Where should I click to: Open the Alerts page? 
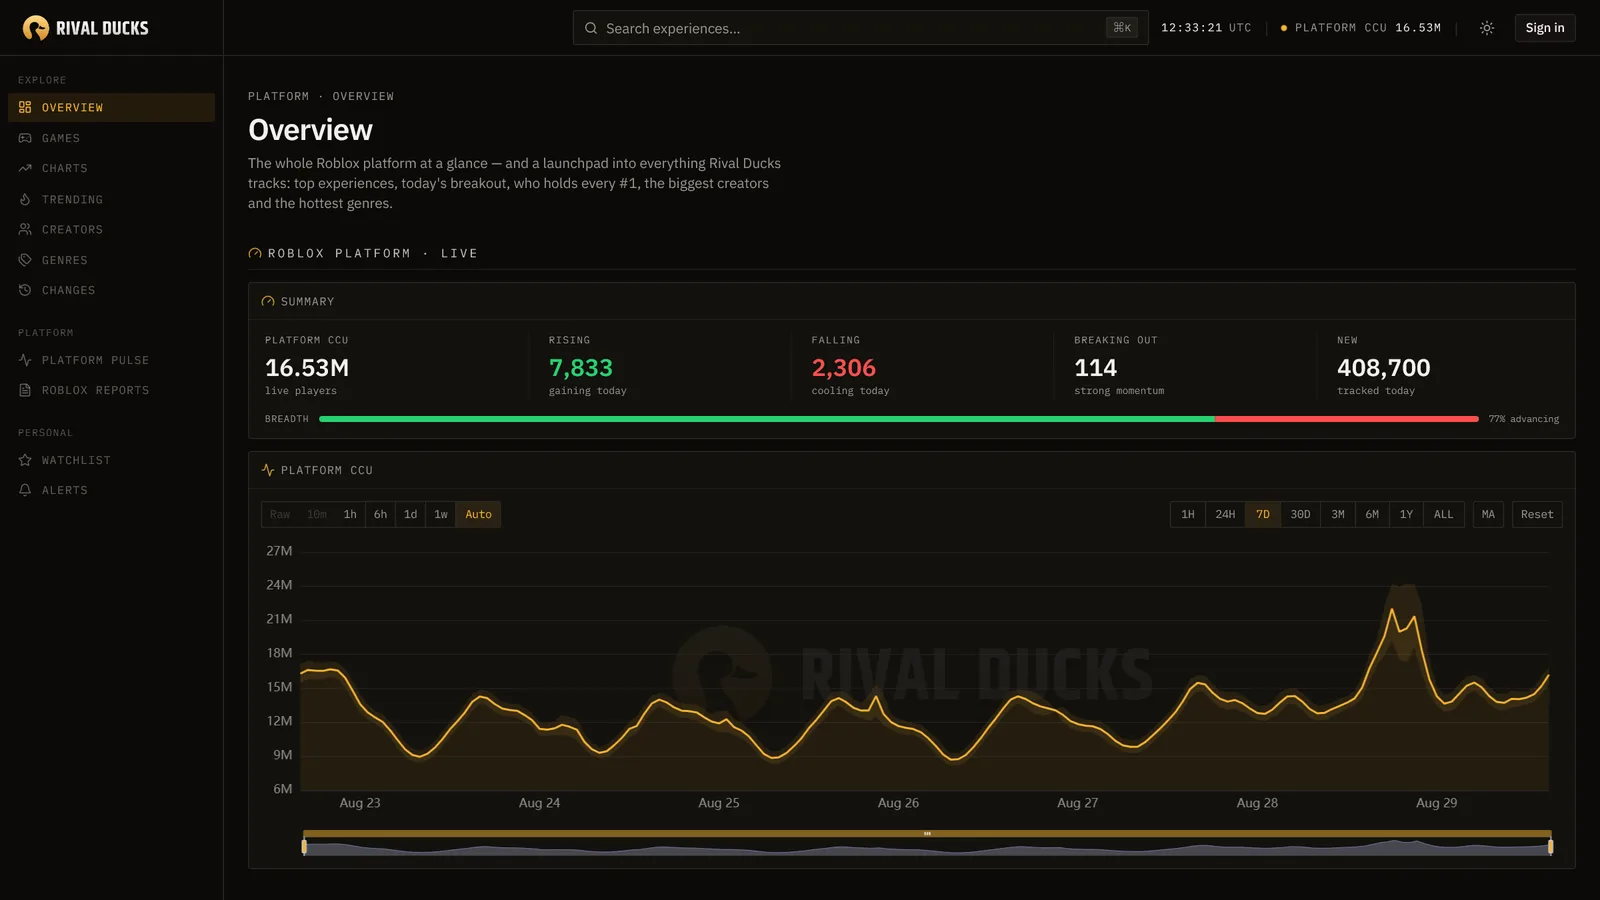(x=111, y=490)
